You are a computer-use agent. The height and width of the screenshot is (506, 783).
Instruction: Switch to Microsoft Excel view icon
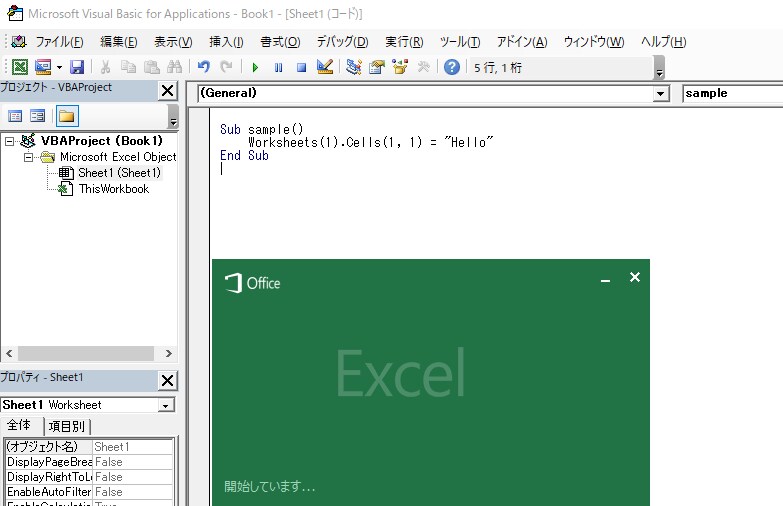pyautogui.click(x=19, y=67)
